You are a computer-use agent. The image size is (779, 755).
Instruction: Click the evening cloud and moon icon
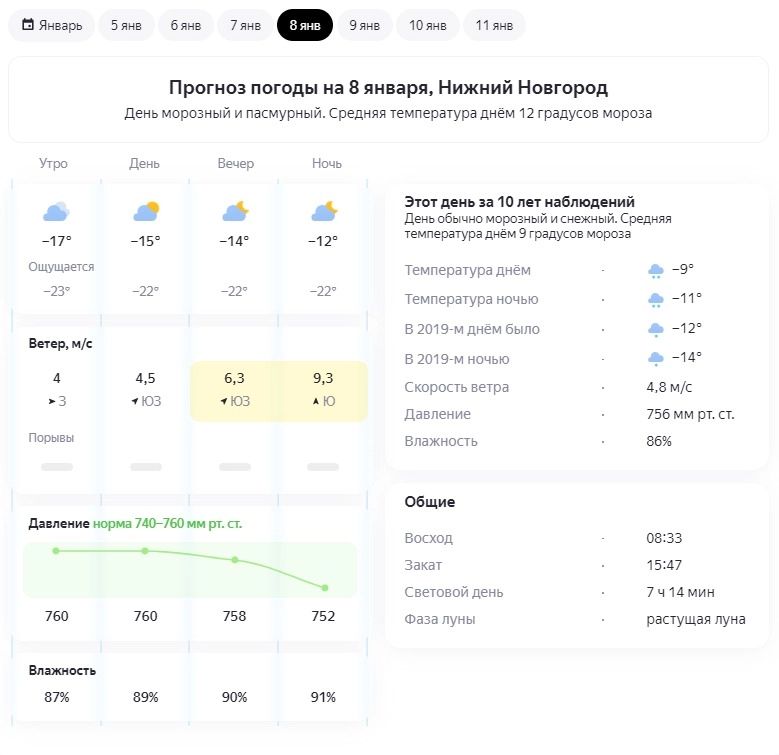click(x=234, y=211)
